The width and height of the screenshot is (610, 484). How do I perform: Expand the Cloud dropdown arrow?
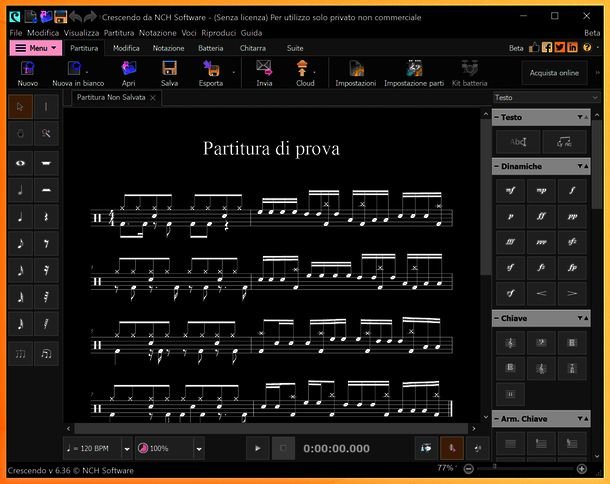point(314,72)
